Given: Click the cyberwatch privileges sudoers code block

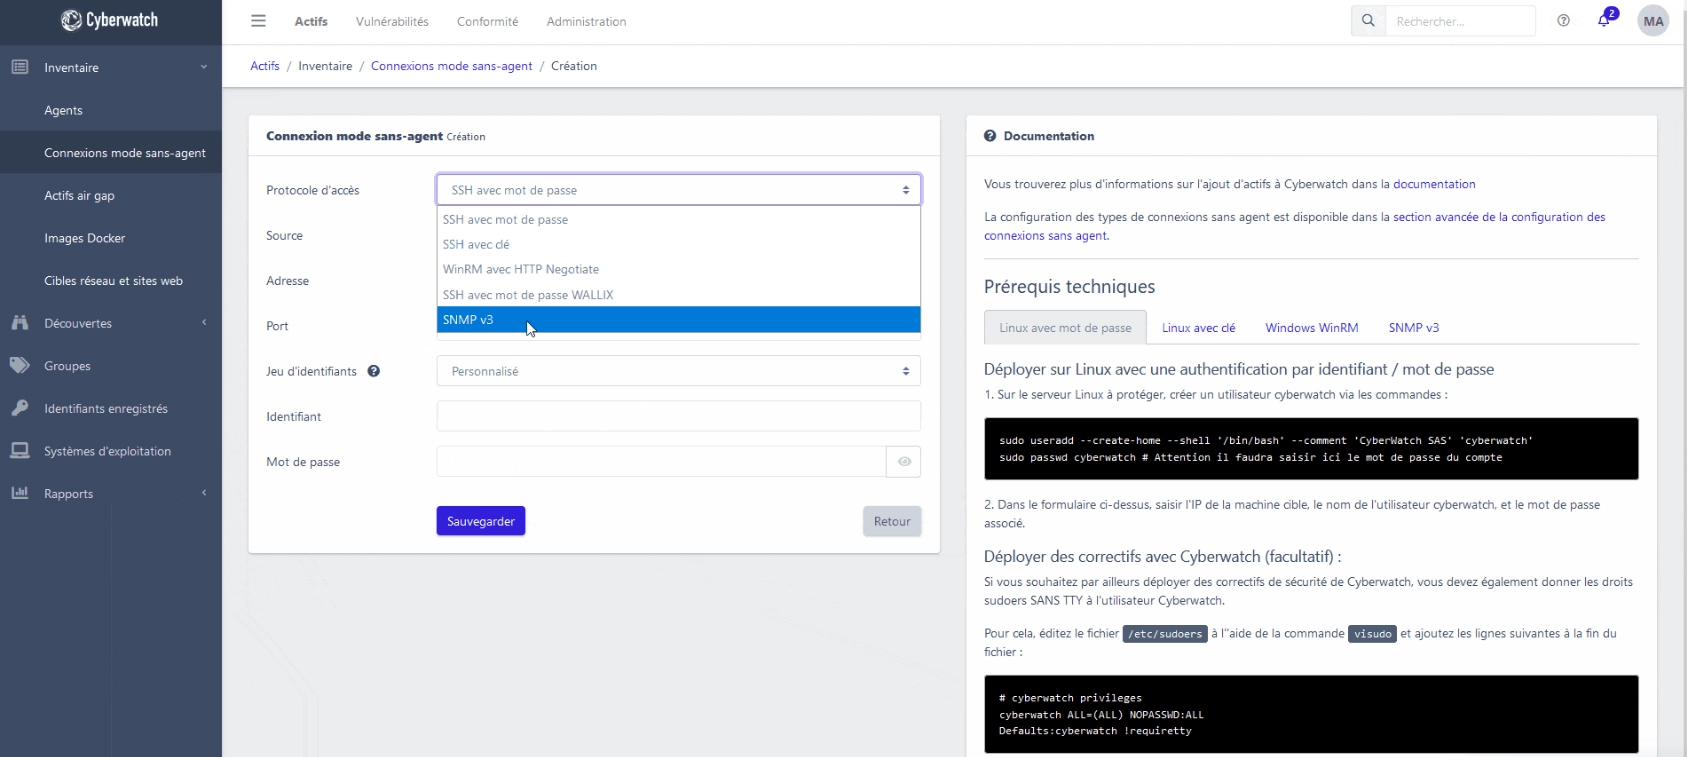Looking at the screenshot, I should click(1311, 714).
